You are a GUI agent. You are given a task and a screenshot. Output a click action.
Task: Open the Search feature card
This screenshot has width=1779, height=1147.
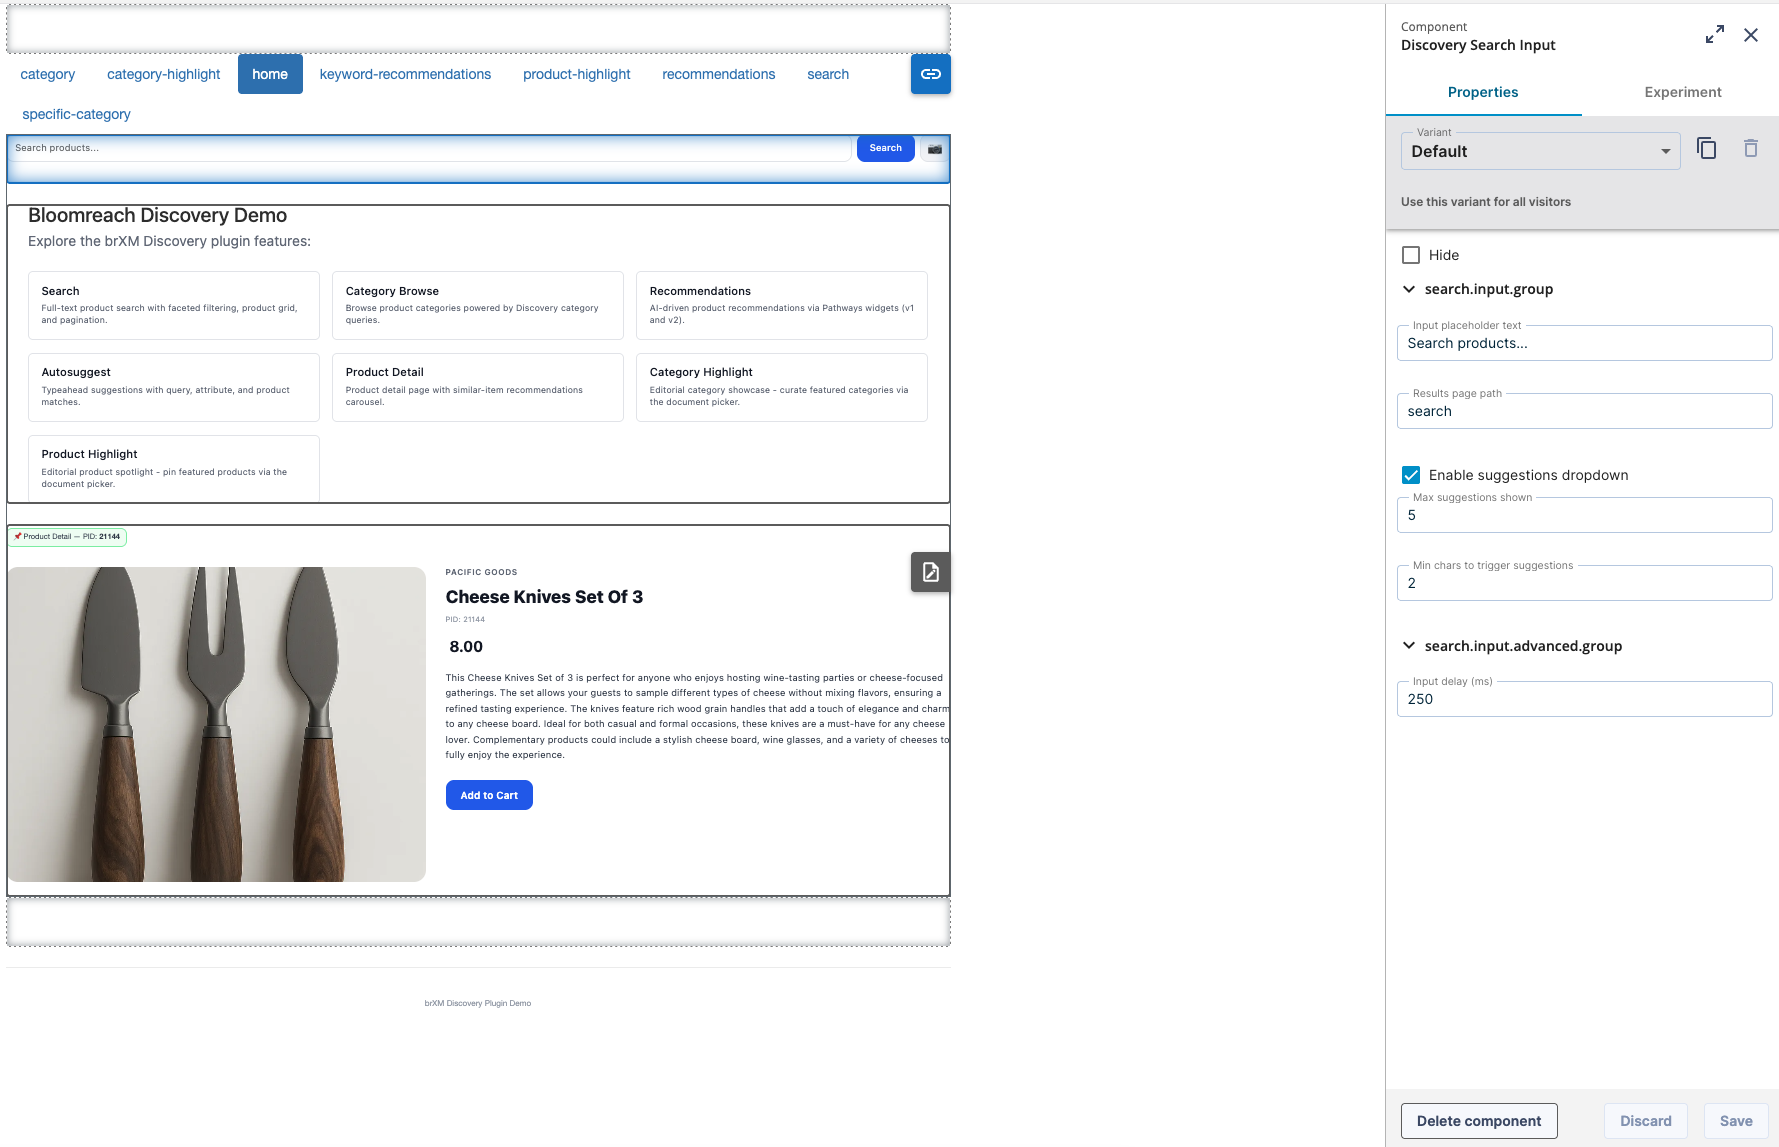click(174, 305)
